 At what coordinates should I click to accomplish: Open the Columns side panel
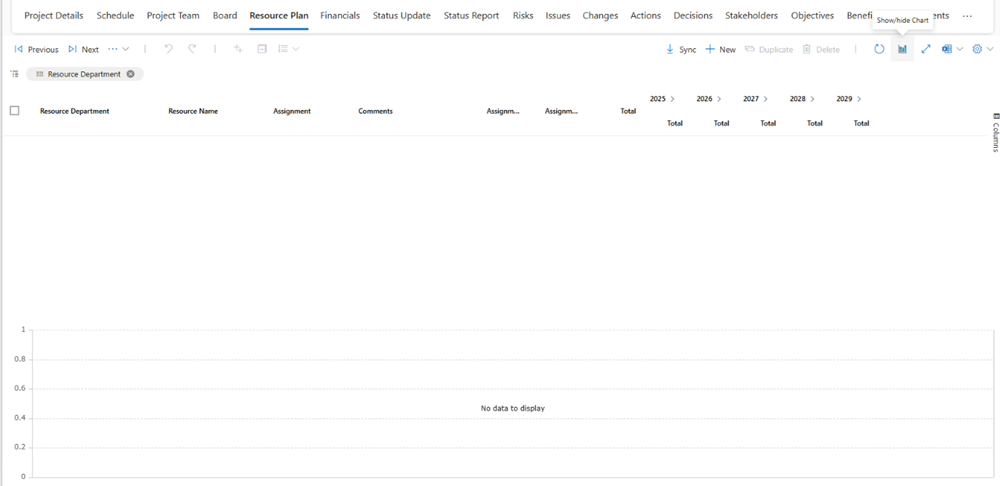tap(995, 133)
